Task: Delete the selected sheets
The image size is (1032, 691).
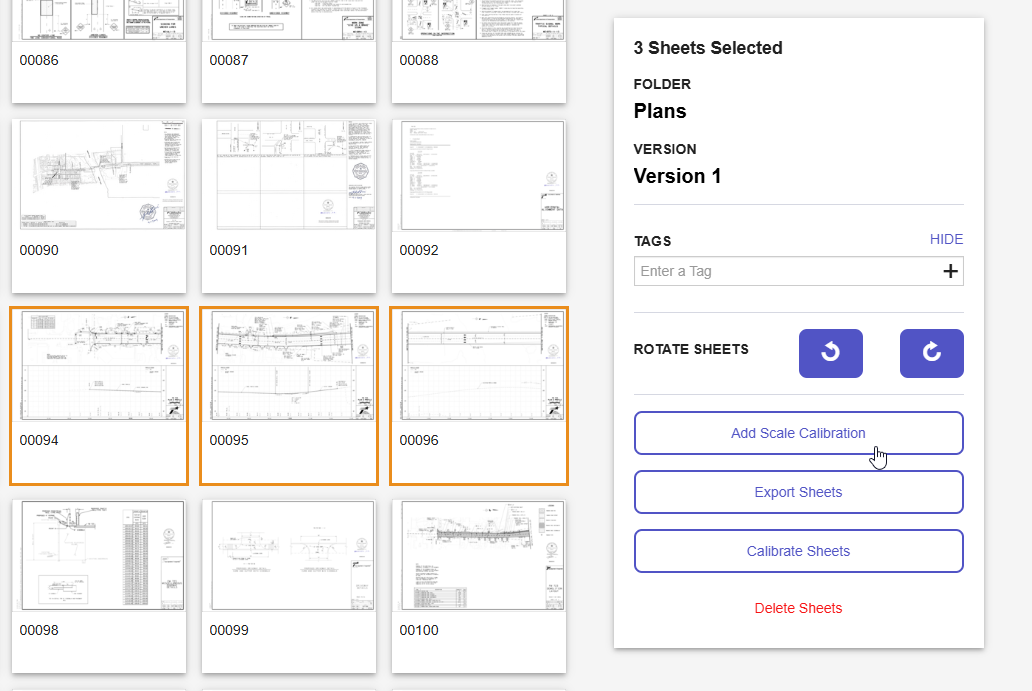Action: pos(797,607)
